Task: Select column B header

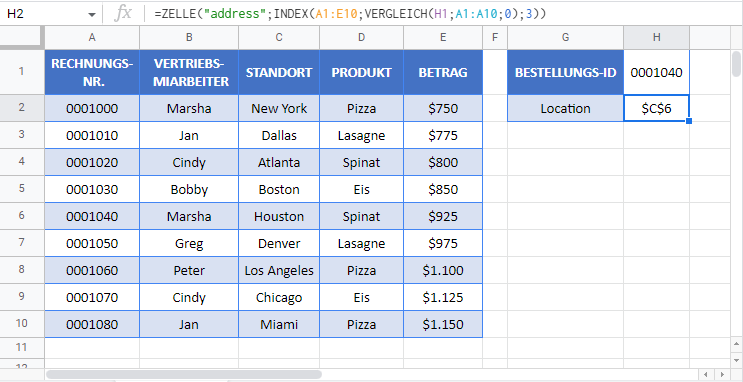Action: coord(189,37)
